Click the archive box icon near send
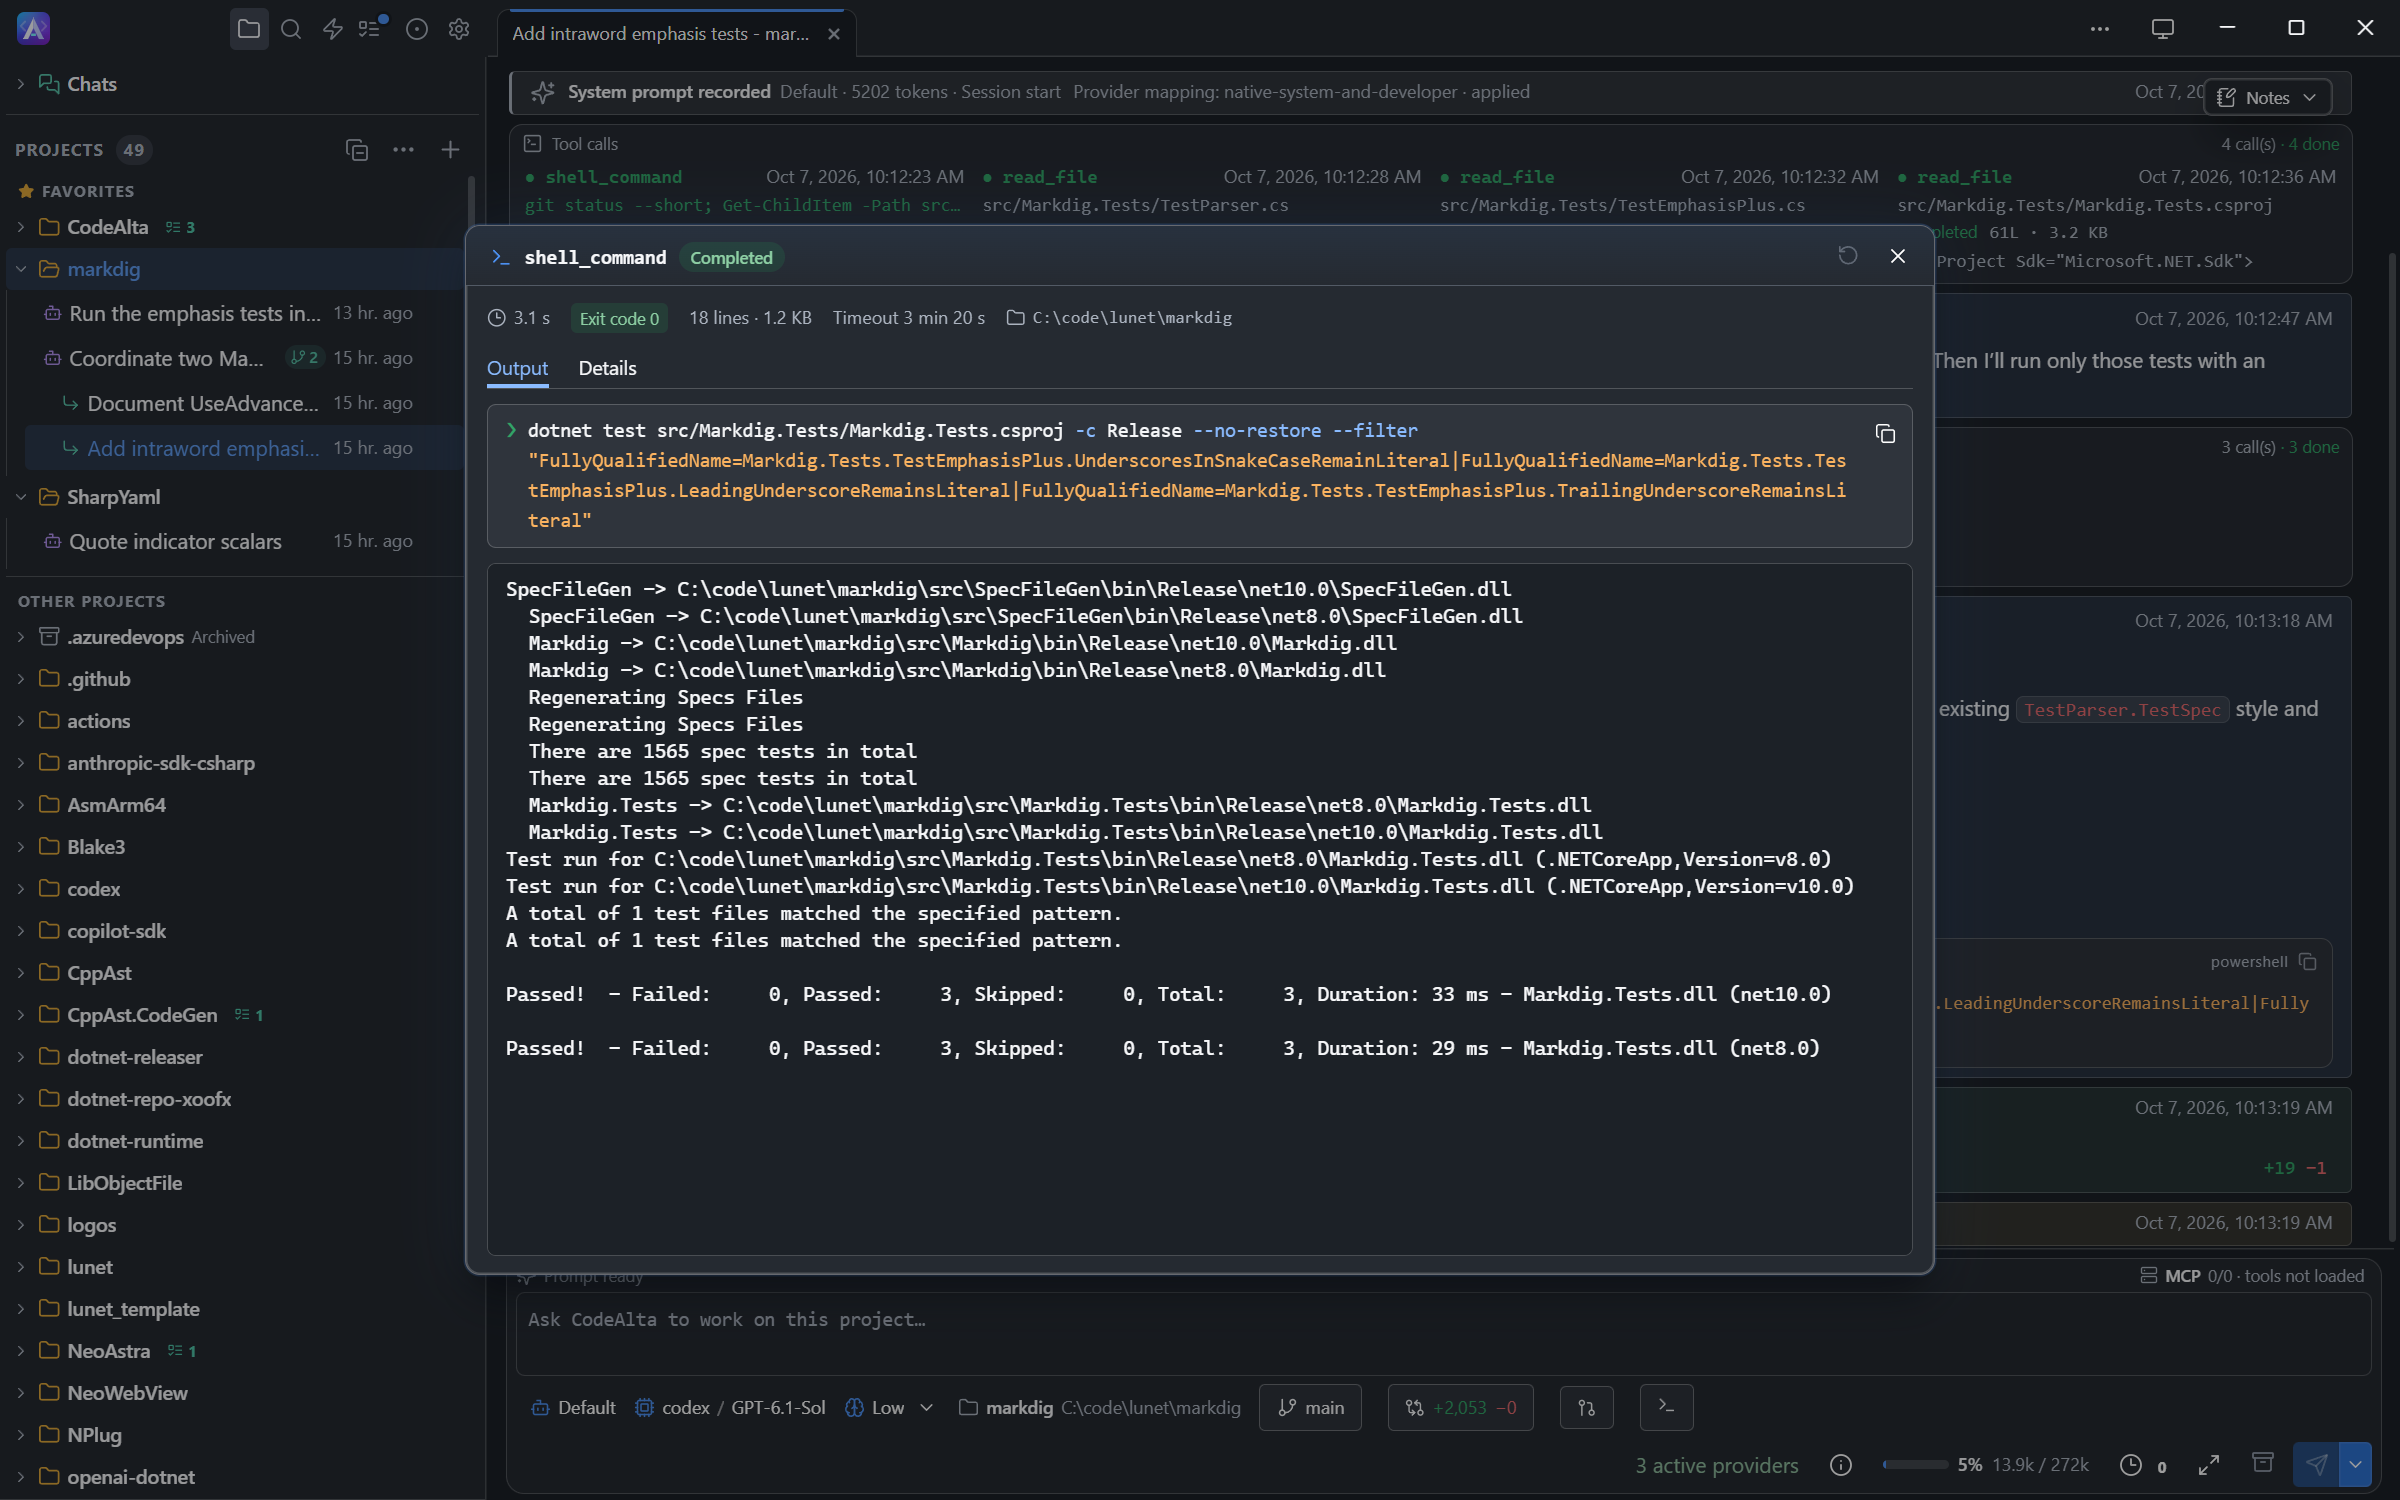Viewport: 2400px width, 1500px height. (x=2262, y=1463)
